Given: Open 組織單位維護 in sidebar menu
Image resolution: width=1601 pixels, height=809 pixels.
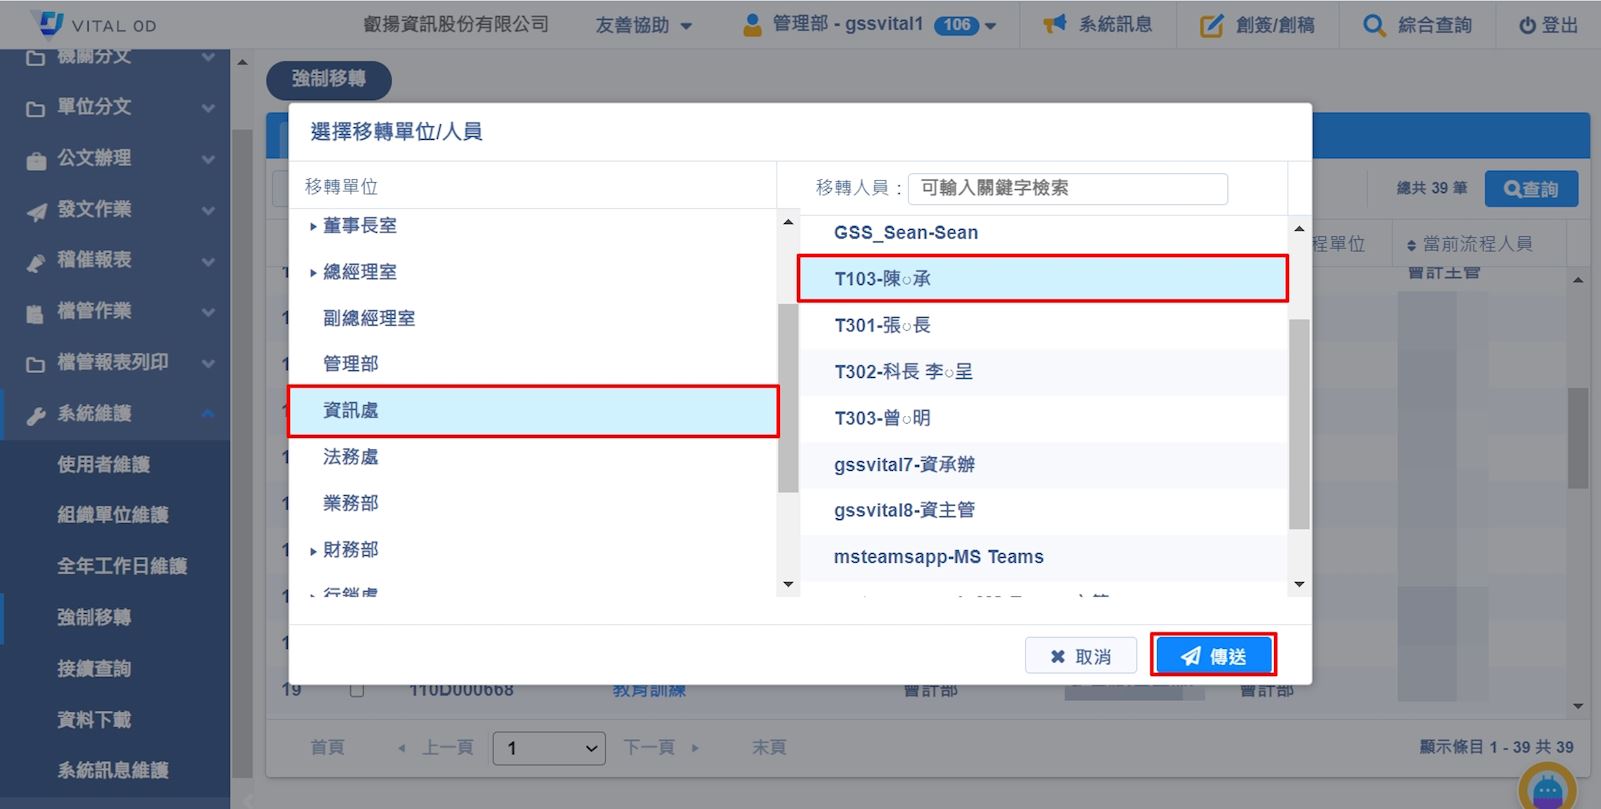Looking at the screenshot, I should point(112,515).
